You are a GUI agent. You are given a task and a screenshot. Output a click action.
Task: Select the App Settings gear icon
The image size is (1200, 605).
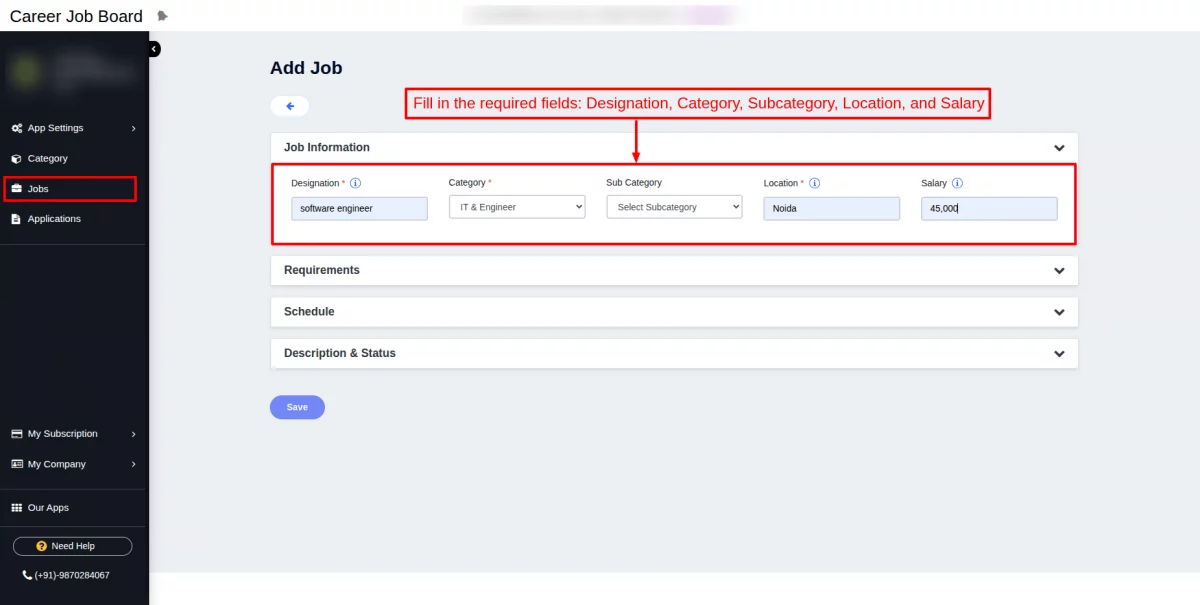click(16, 128)
